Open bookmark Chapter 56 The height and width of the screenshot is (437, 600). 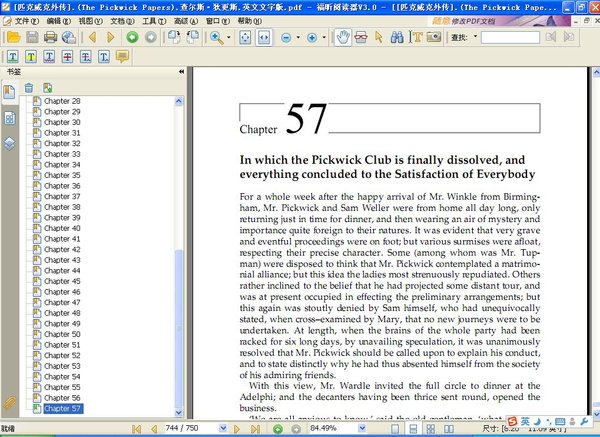coord(62,398)
